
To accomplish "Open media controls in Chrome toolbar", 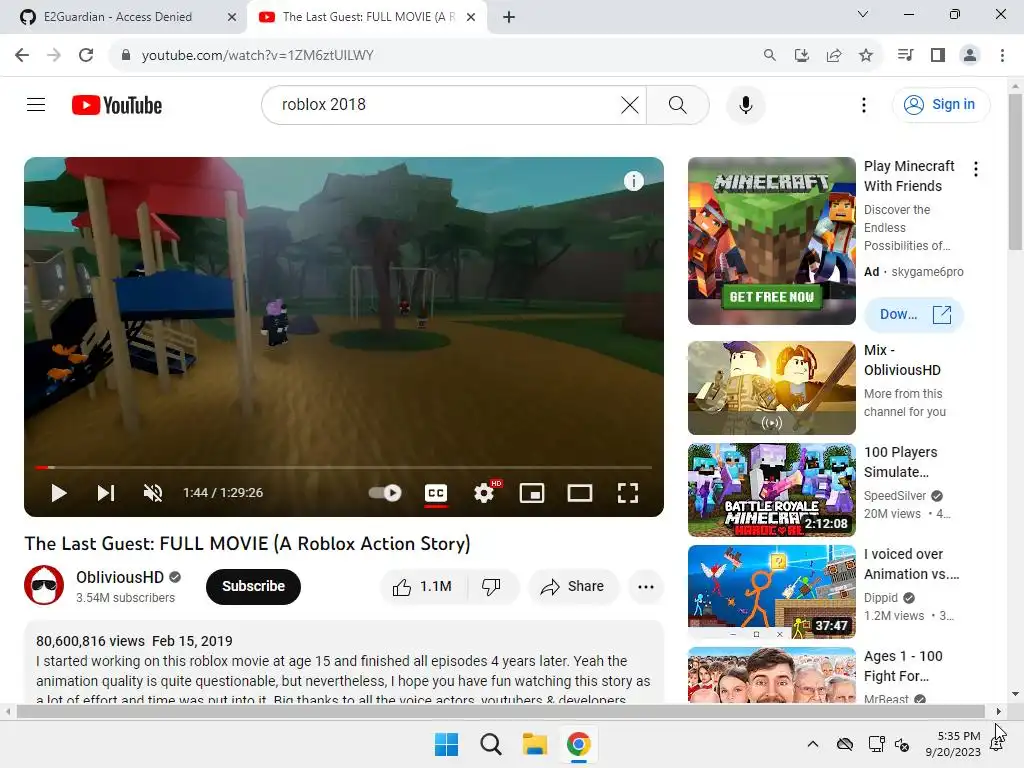I will (906, 55).
